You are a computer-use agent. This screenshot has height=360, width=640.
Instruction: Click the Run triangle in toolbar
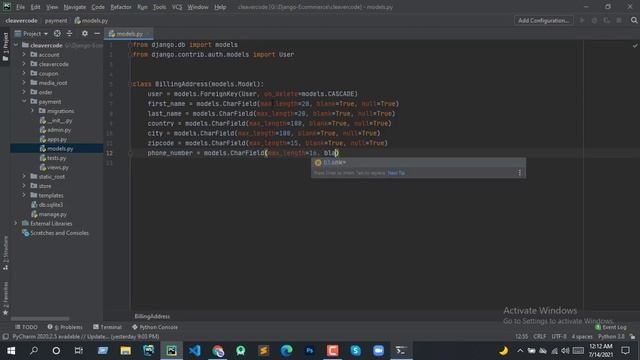point(582,20)
